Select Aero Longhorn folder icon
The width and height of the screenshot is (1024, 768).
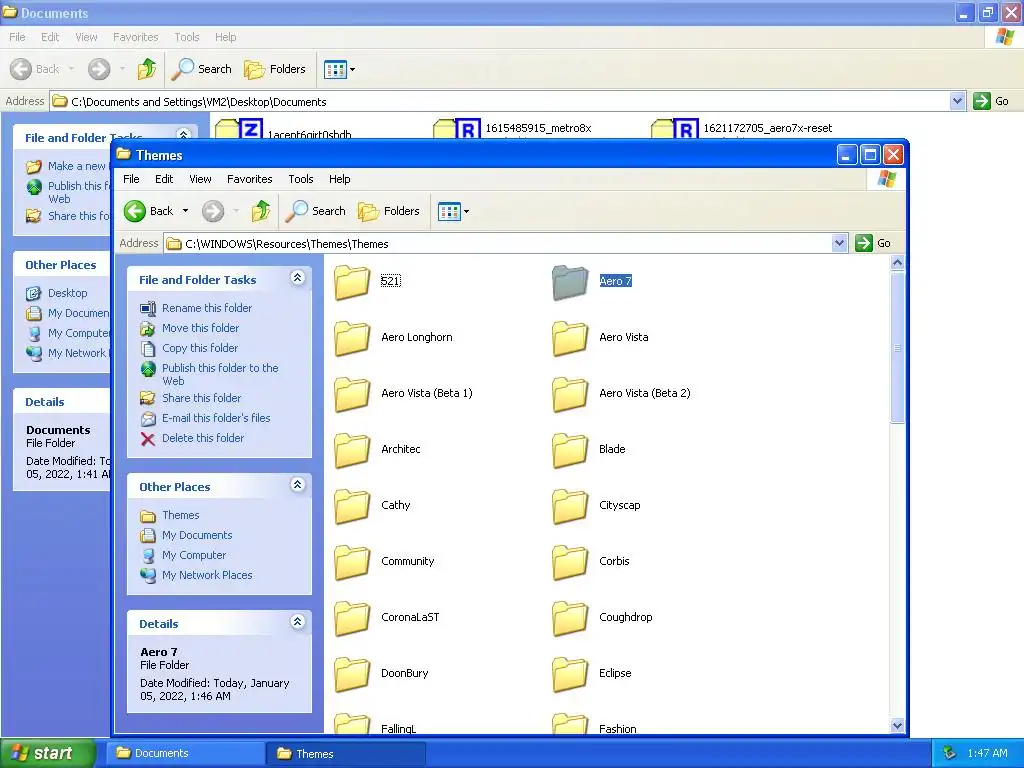352,338
